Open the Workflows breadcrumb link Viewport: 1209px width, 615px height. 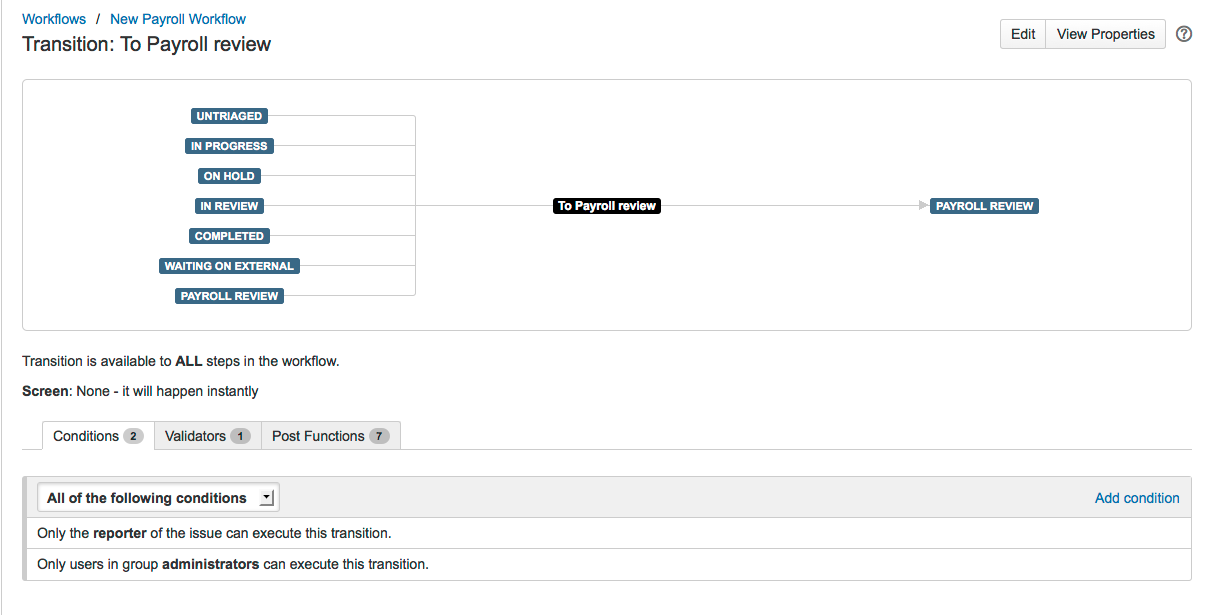(x=54, y=19)
